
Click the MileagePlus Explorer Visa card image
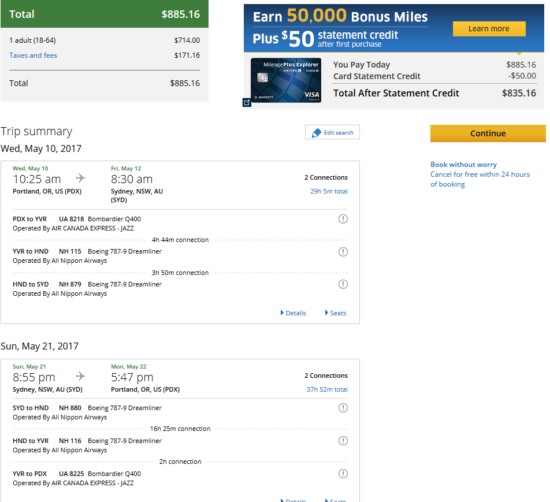(x=286, y=80)
